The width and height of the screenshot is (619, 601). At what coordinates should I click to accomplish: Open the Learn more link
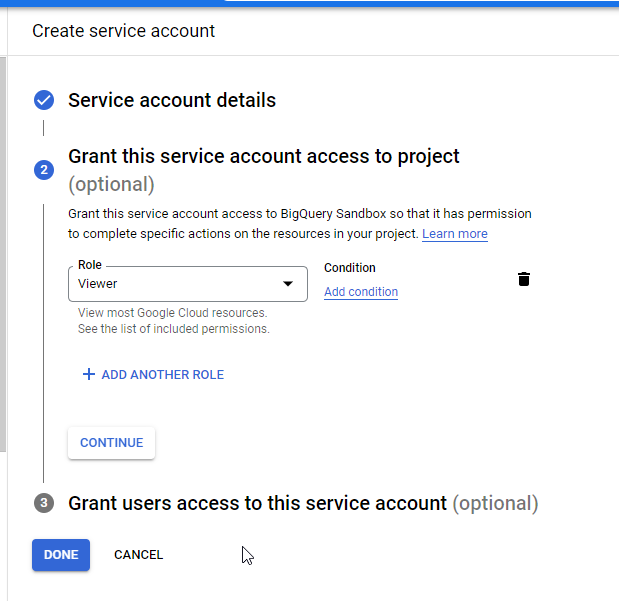click(454, 234)
